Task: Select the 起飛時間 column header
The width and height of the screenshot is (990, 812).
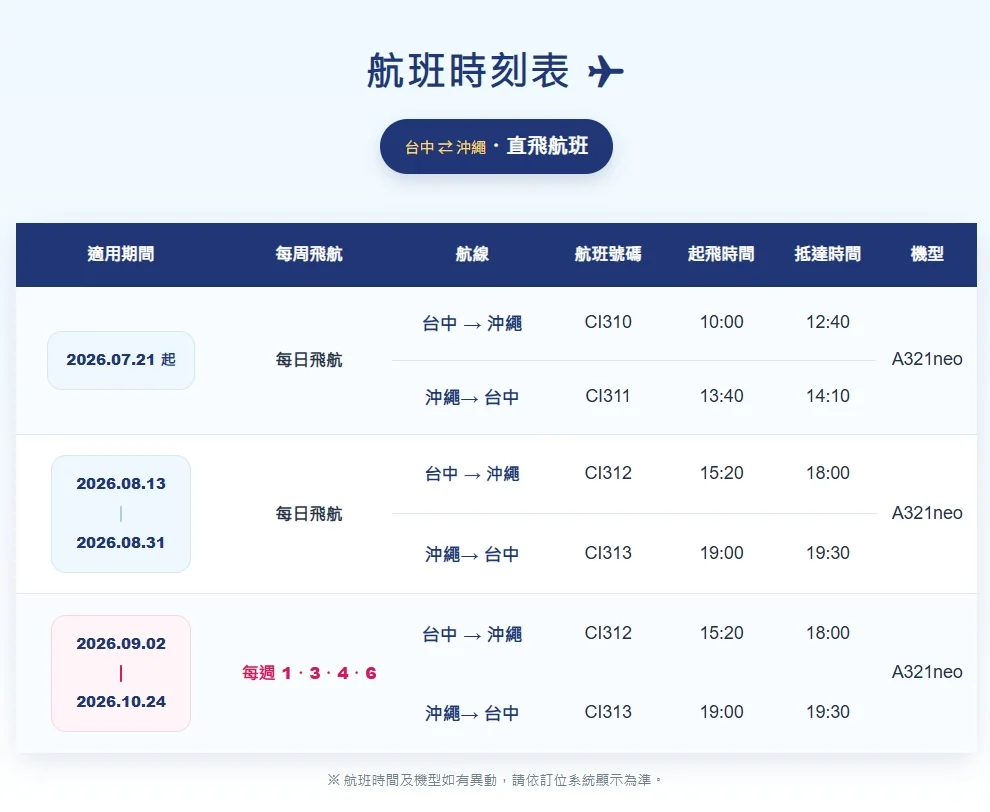Action: (721, 254)
